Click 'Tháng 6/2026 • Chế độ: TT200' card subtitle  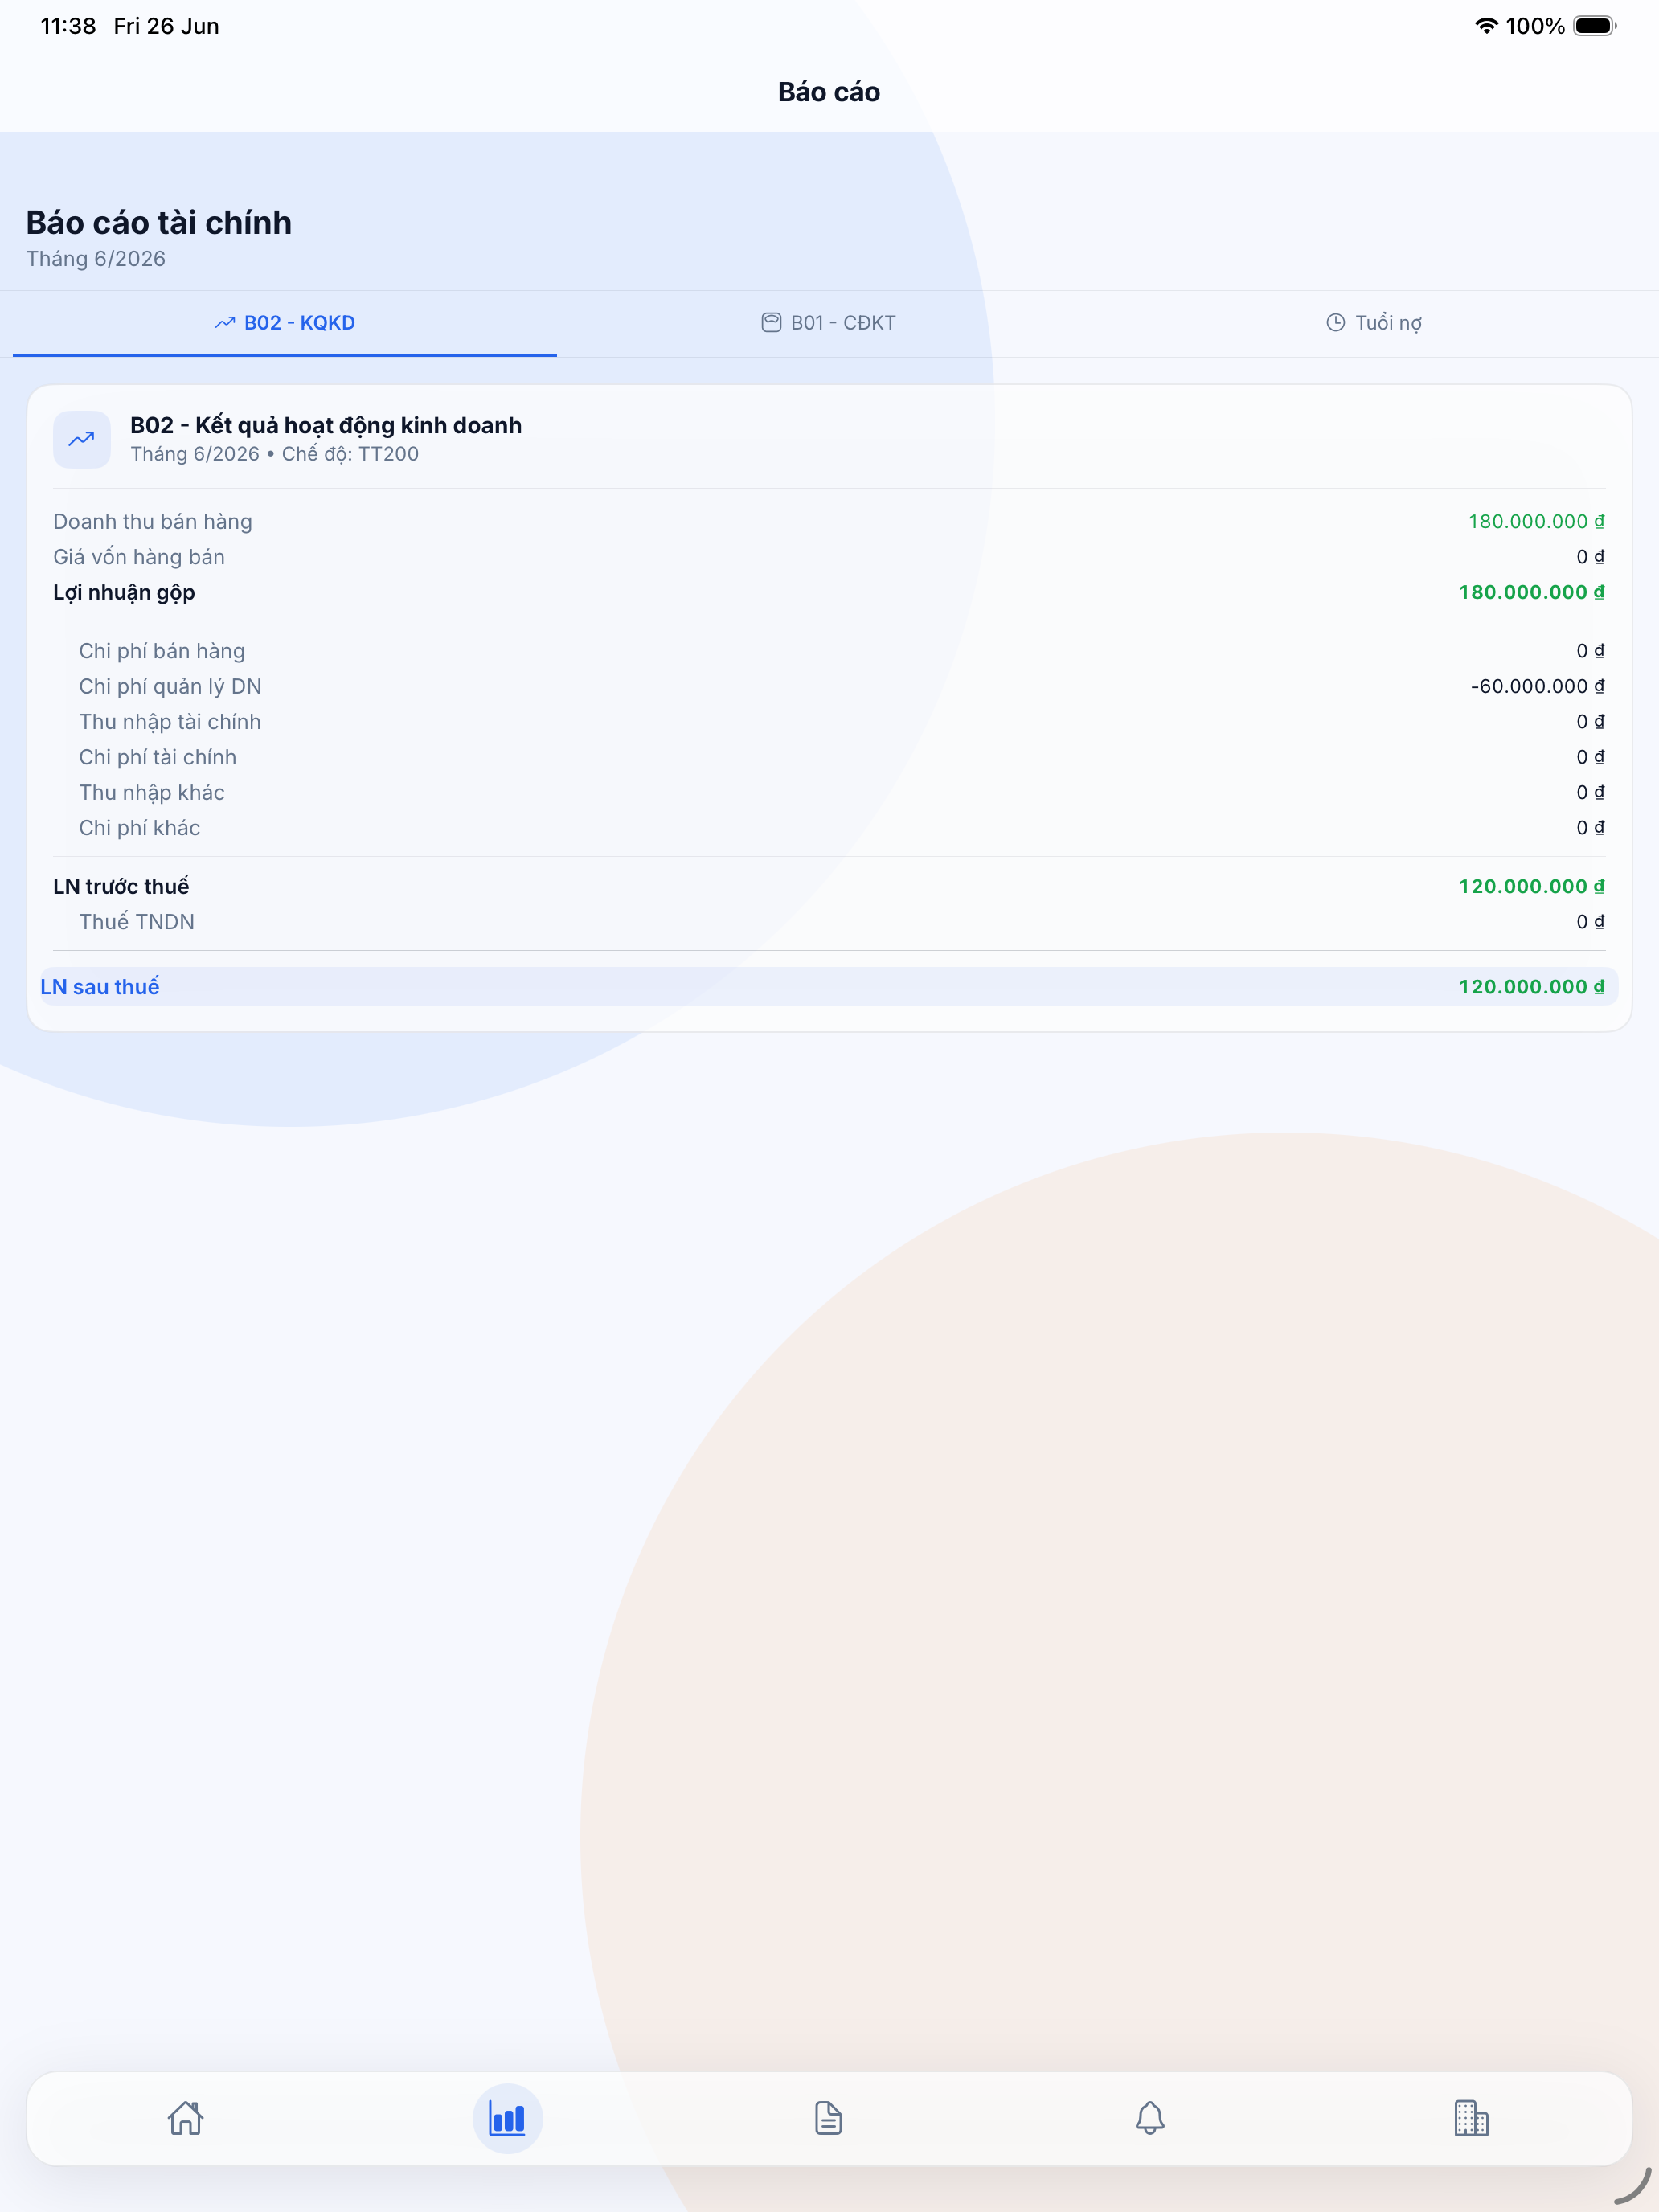click(275, 454)
